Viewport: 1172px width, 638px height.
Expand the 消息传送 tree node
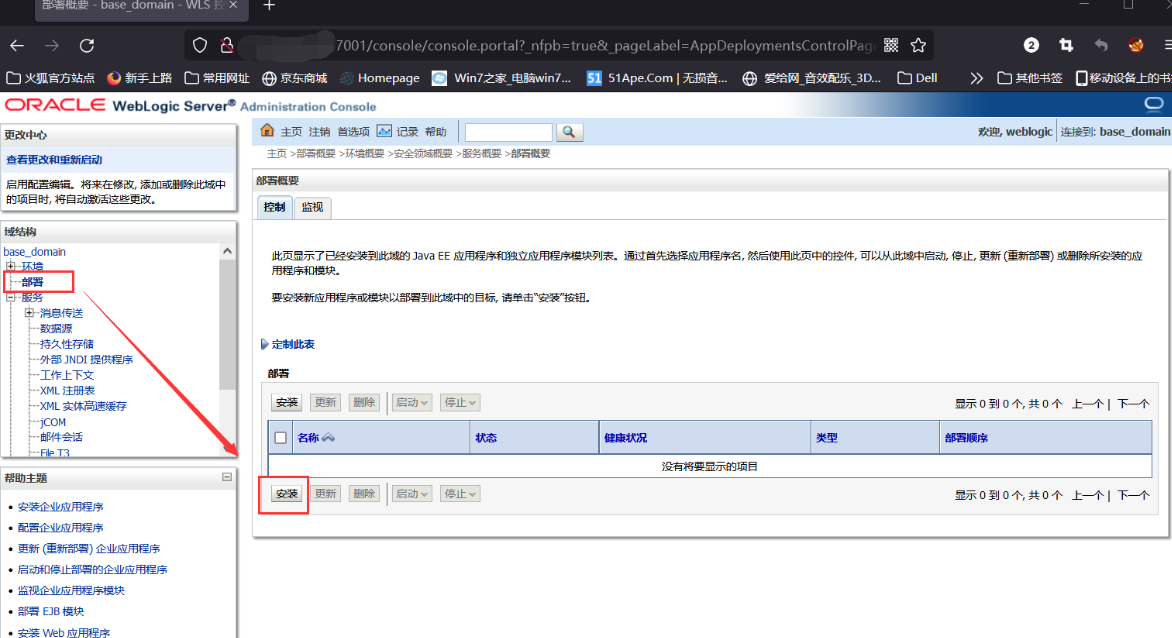[x=29, y=313]
